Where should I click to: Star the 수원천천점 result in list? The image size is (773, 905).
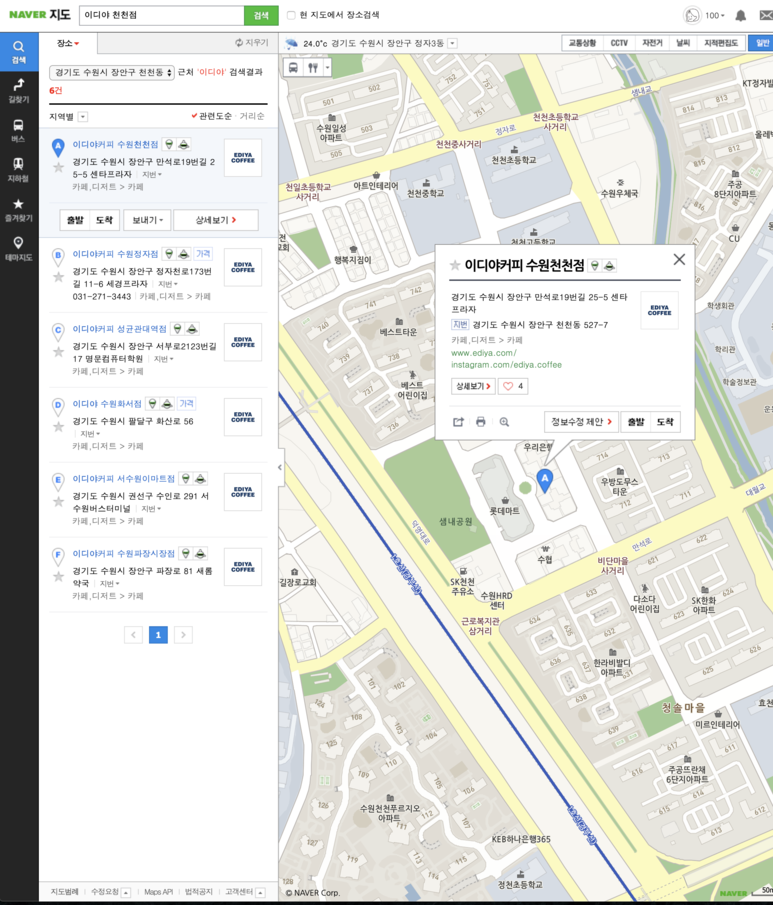(58, 168)
